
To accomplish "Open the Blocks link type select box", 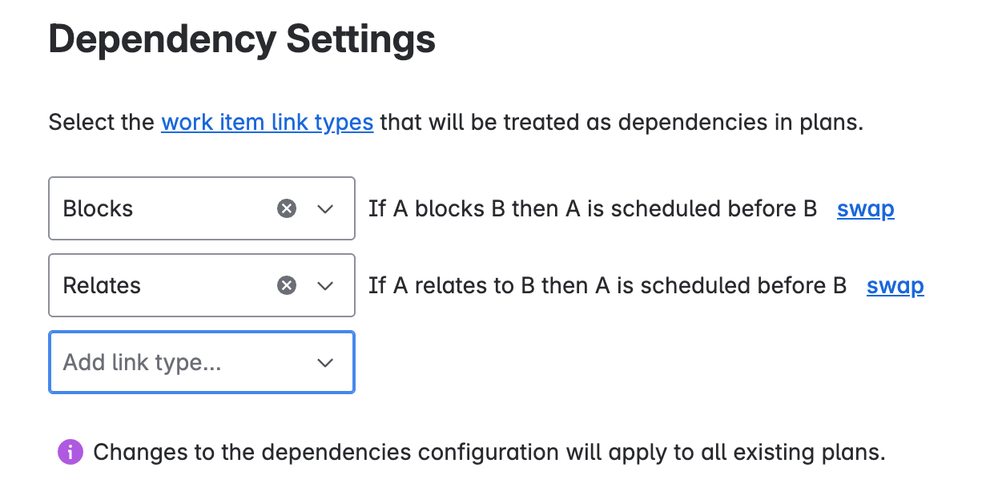I will point(202,208).
